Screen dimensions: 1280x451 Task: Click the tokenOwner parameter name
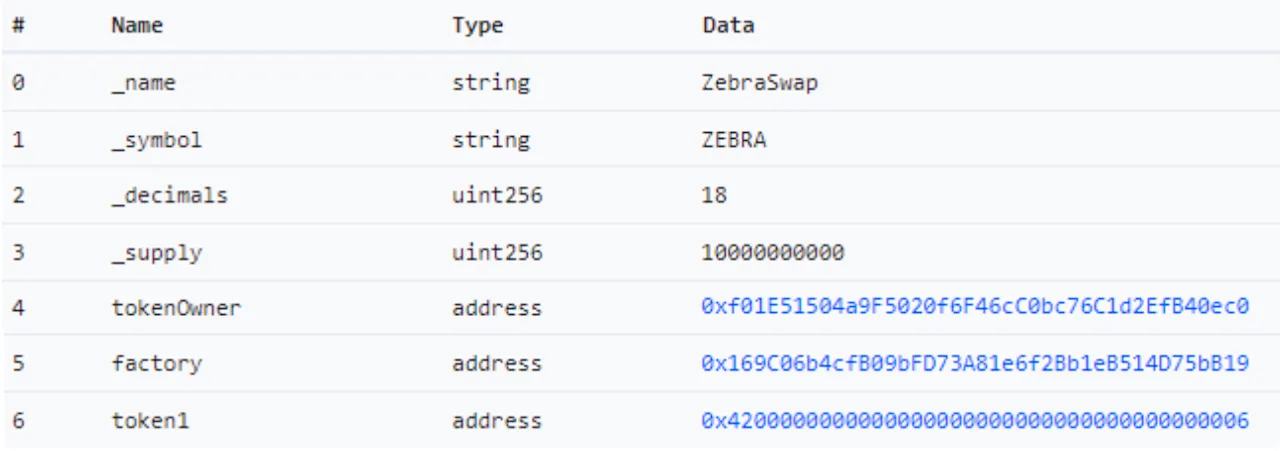[176, 308]
